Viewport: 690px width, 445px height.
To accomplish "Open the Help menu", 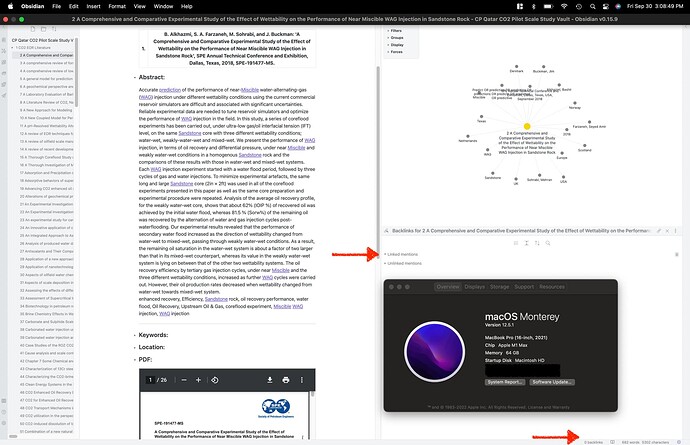I will (187, 6).
